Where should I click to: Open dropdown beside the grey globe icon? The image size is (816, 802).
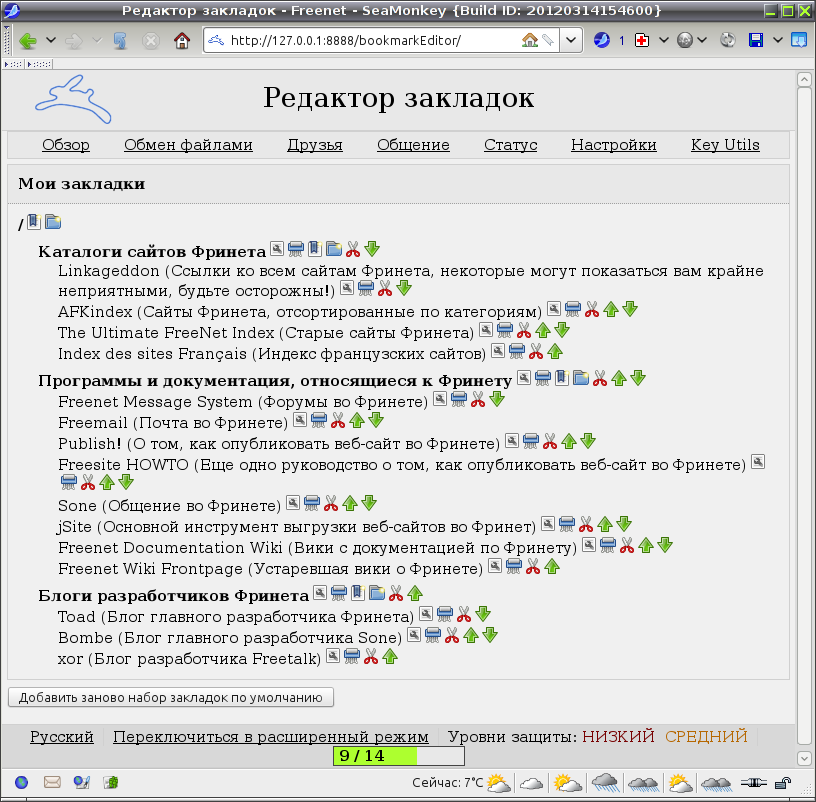(x=702, y=40)
